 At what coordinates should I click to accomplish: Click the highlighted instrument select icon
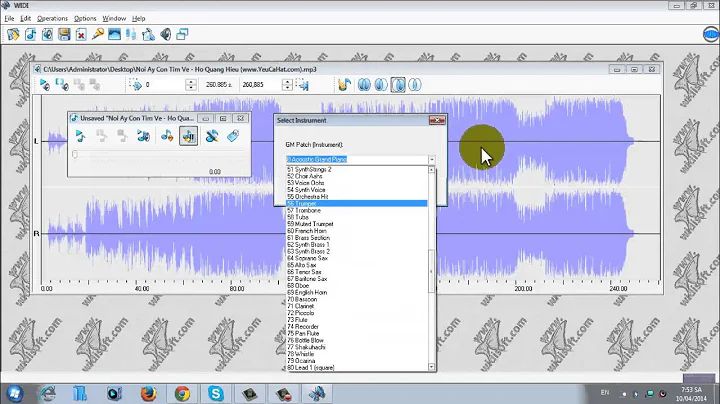(188, 136)
